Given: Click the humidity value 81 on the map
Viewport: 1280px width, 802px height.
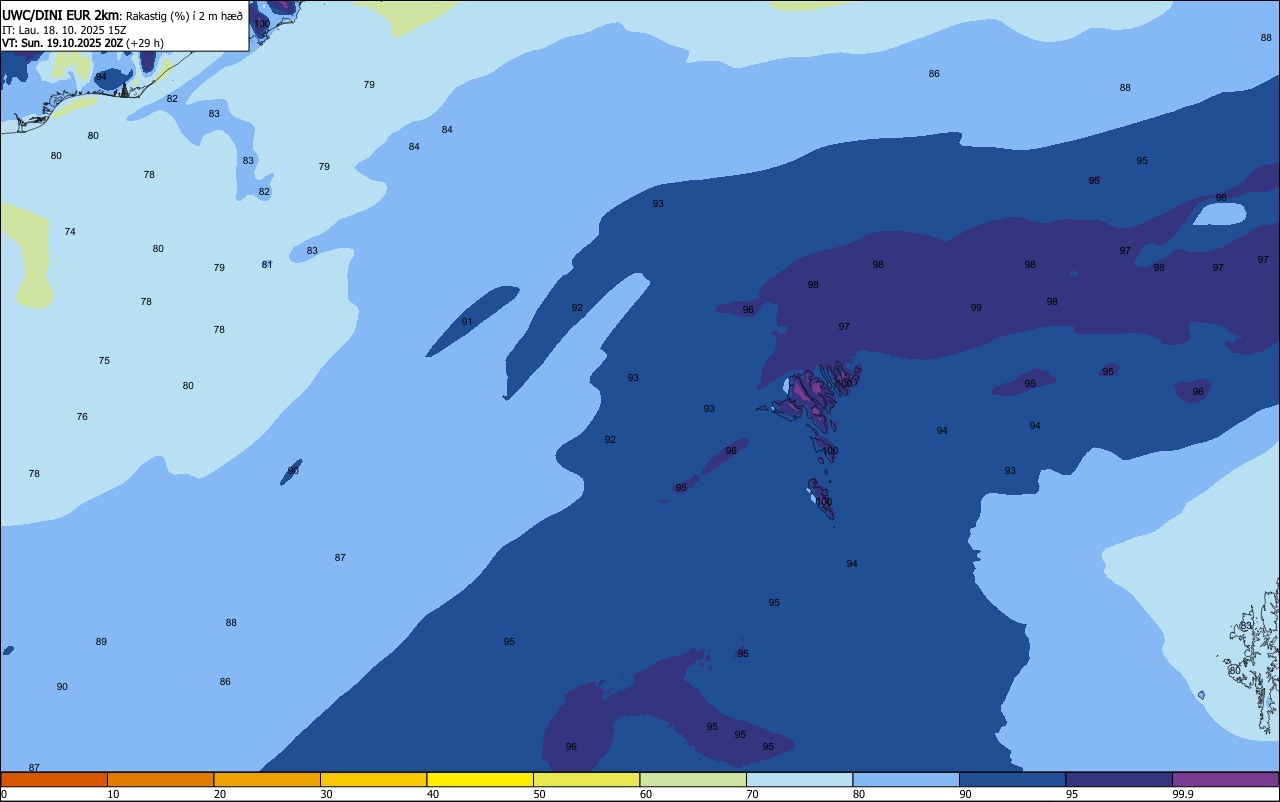Looking at the screenshot, I should coord(267,265).
